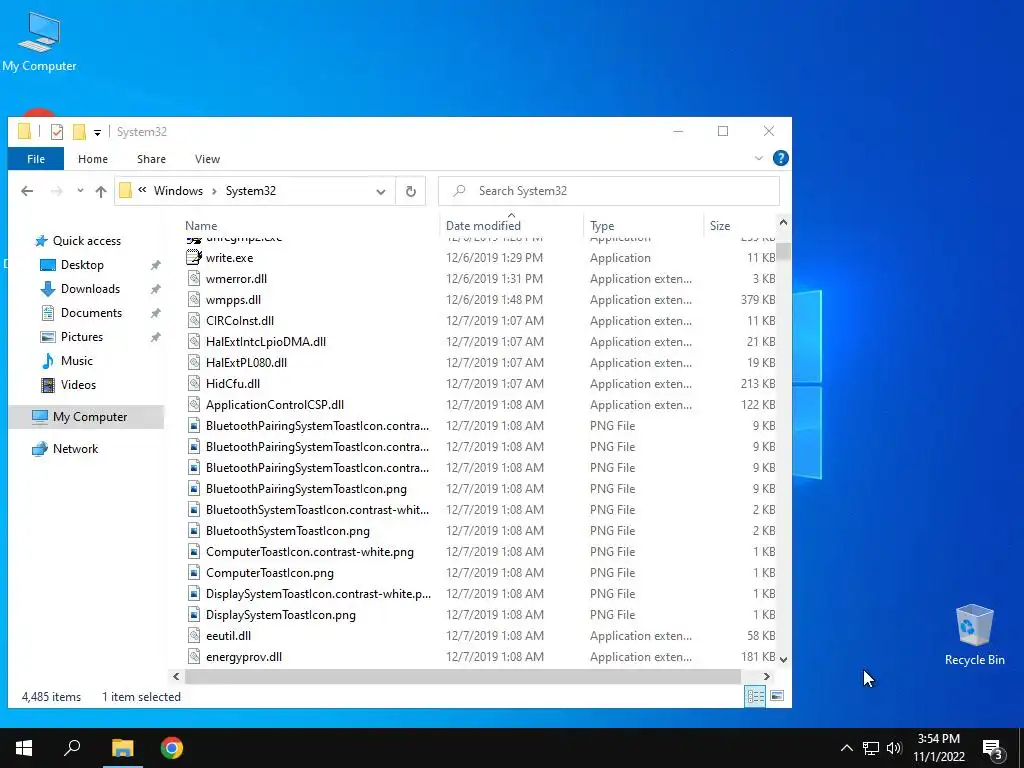Open Desktop in the navigation pane
The image size is (1024, 768).
[x=82, y=264]
